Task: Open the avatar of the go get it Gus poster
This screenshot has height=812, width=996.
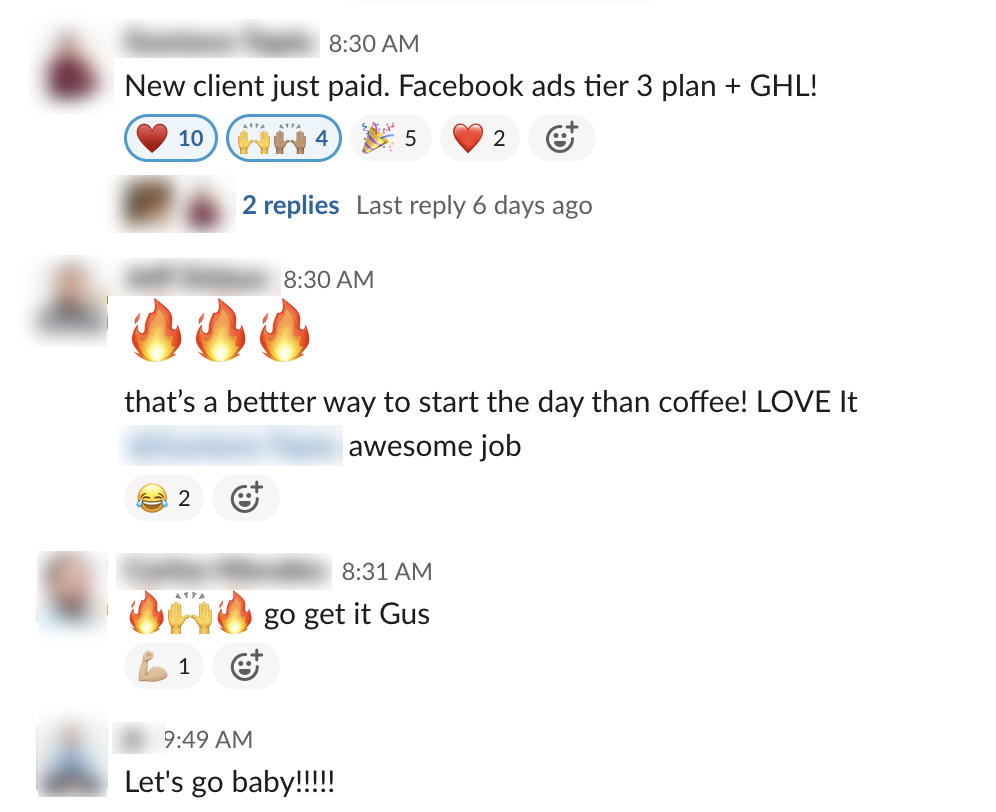Action: click(x=70, y=590)
